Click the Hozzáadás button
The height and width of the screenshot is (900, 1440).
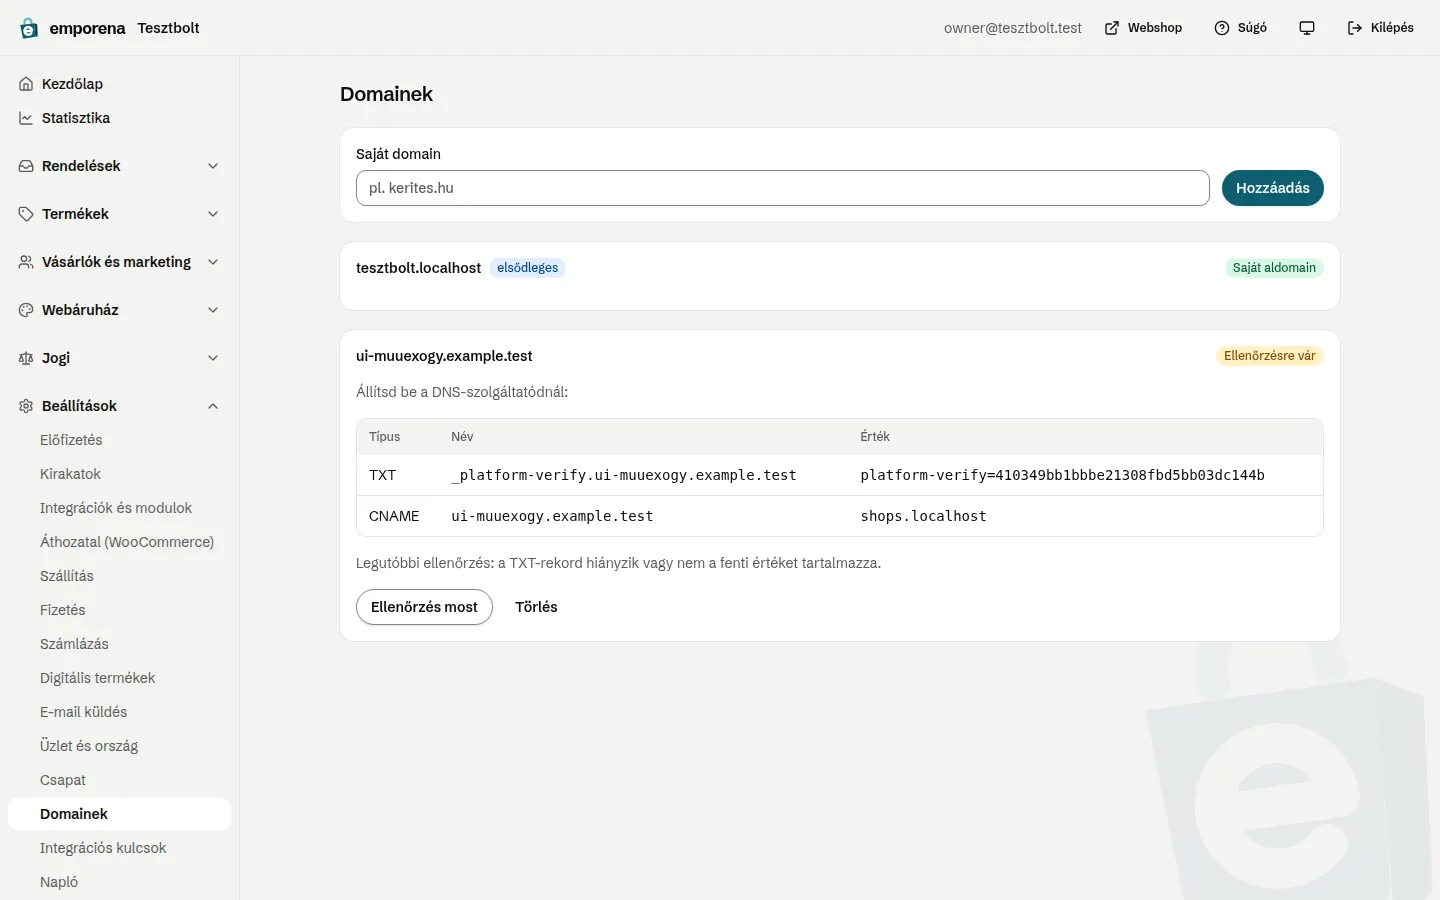(x=1272, y=188)
